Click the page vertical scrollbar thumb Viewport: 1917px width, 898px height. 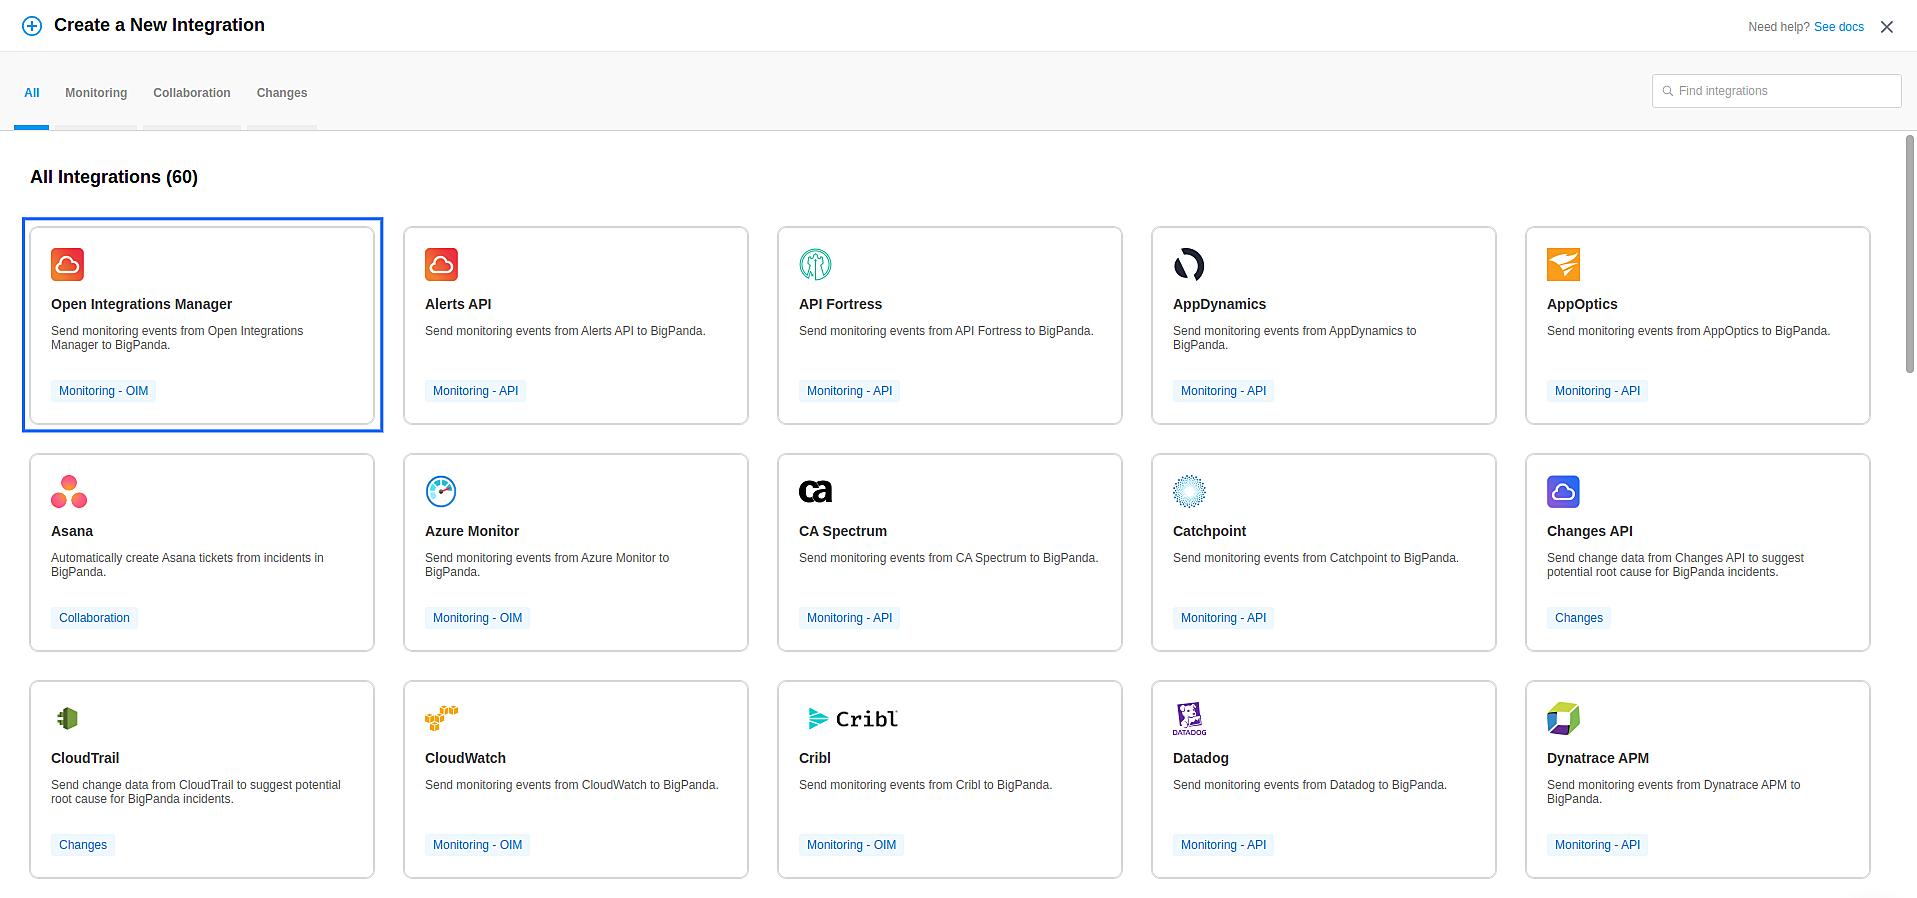click(1910, 254)
